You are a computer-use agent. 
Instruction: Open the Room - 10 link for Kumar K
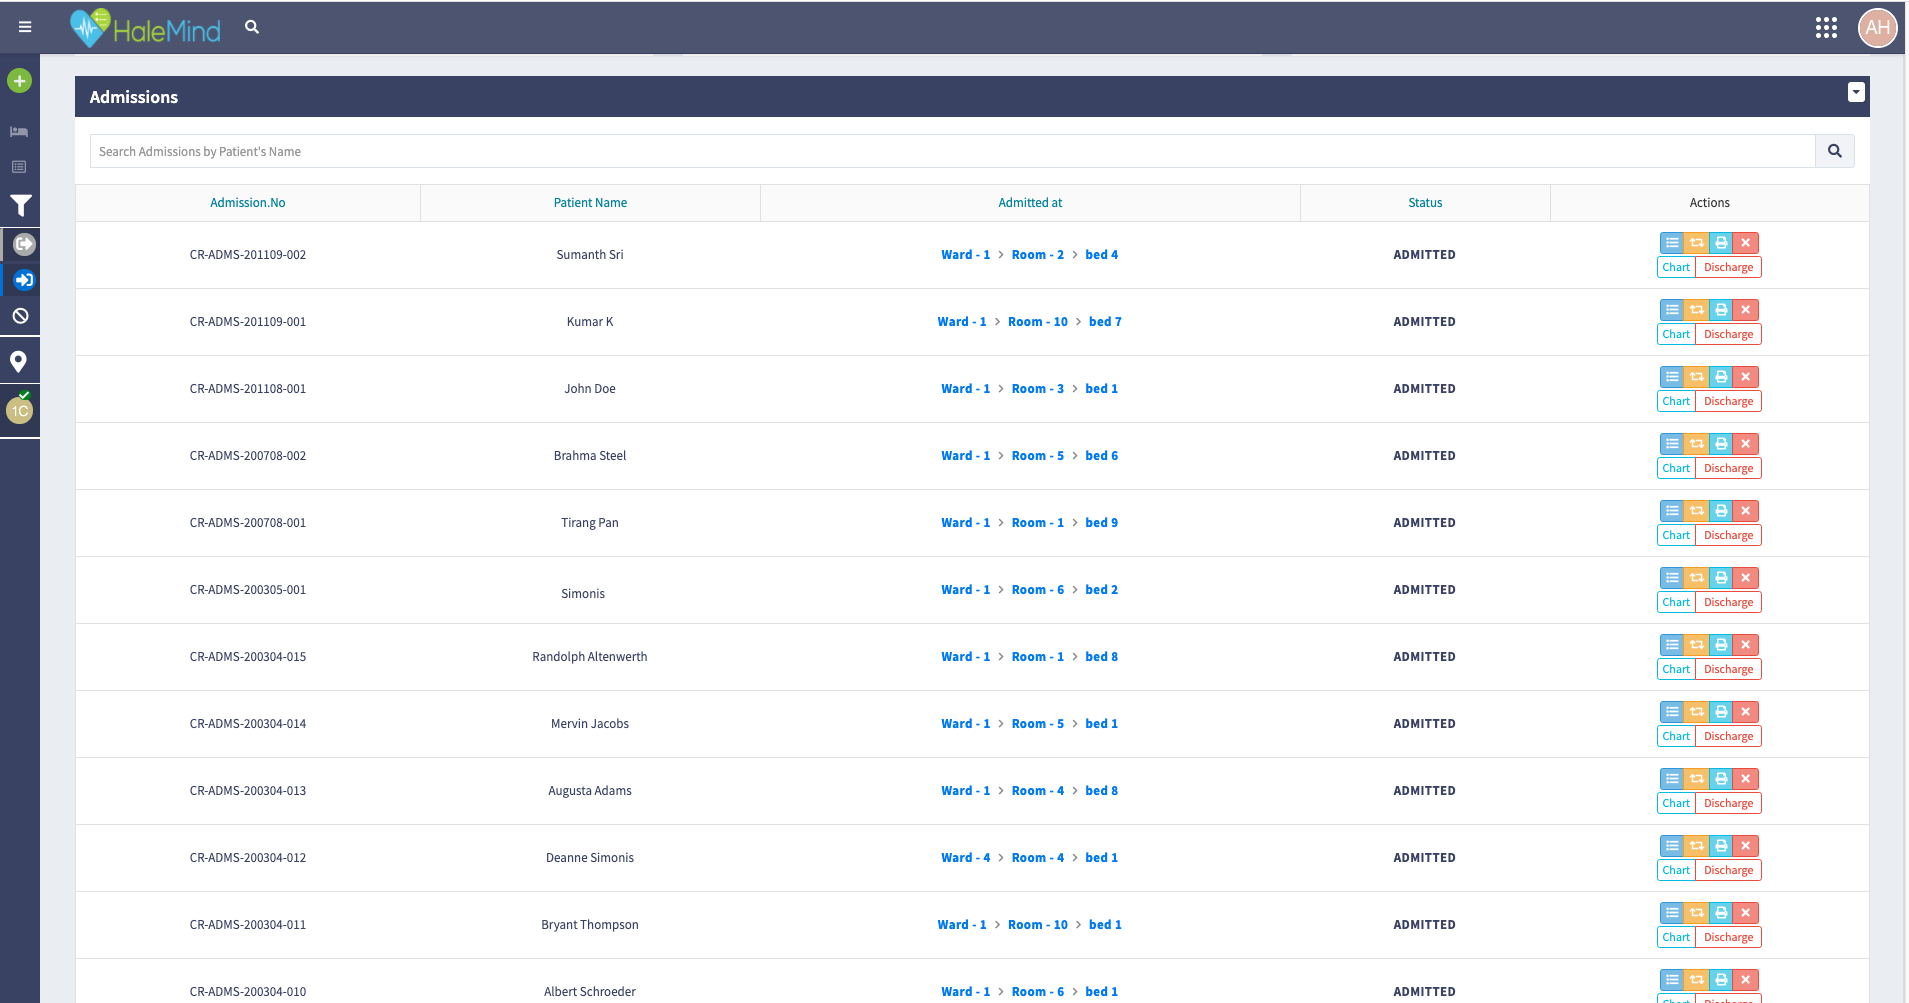pos(1038,322)
